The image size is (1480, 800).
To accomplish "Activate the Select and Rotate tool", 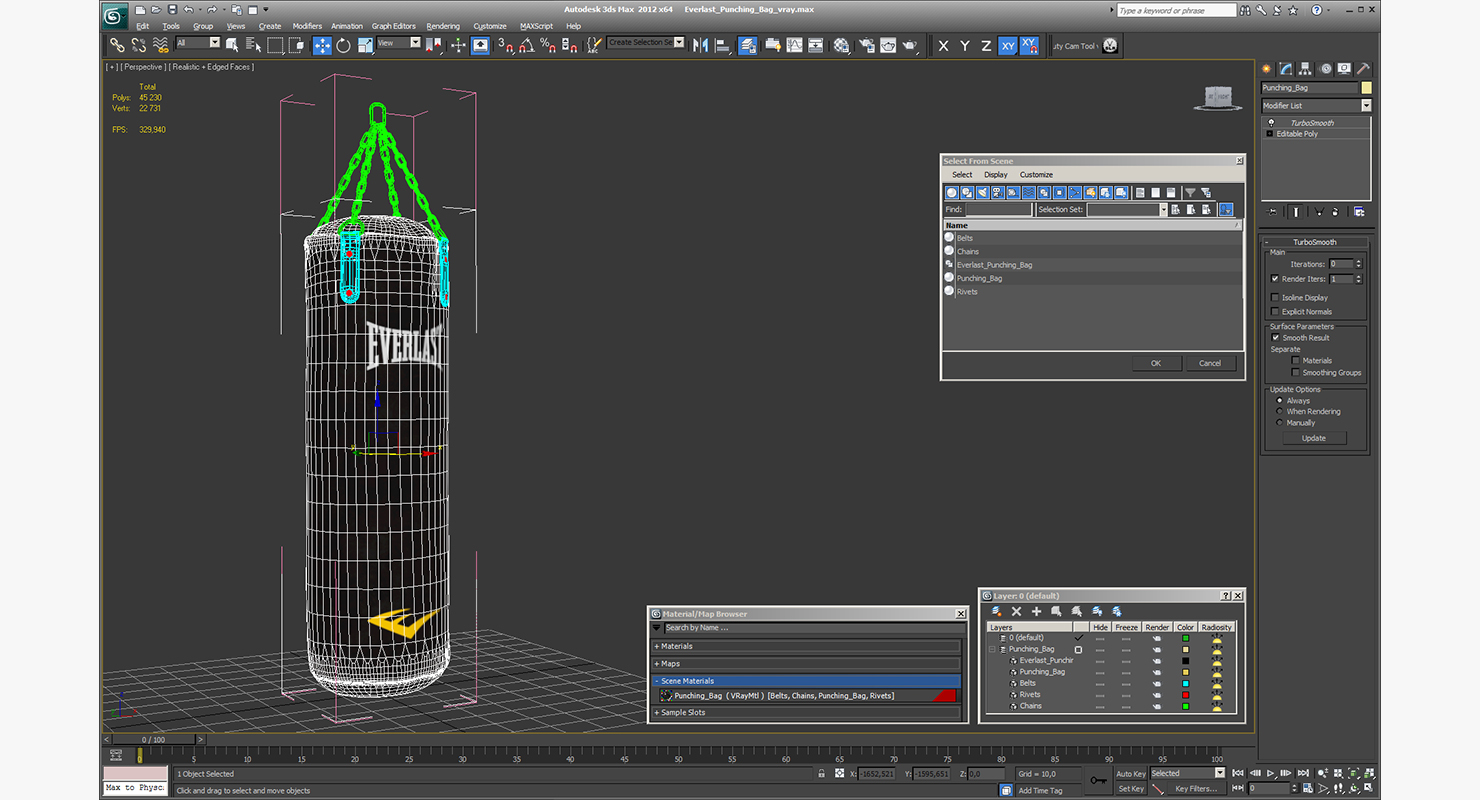I will point(343,45).
